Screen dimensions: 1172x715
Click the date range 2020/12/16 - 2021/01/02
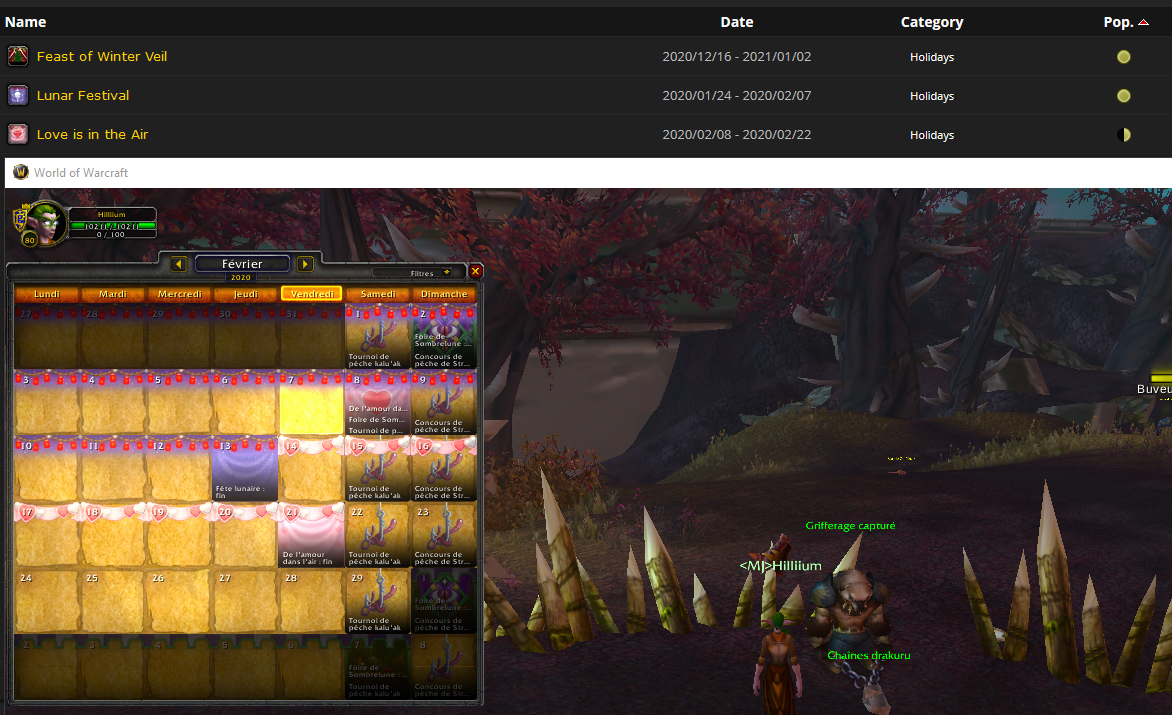click(x=736, y=57)
